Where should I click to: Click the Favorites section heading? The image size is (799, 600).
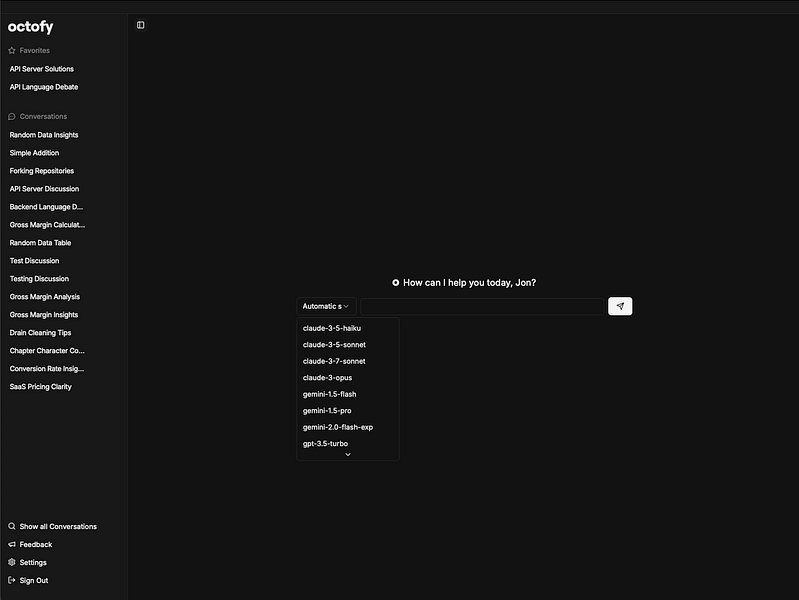click(x=35, y=50)
